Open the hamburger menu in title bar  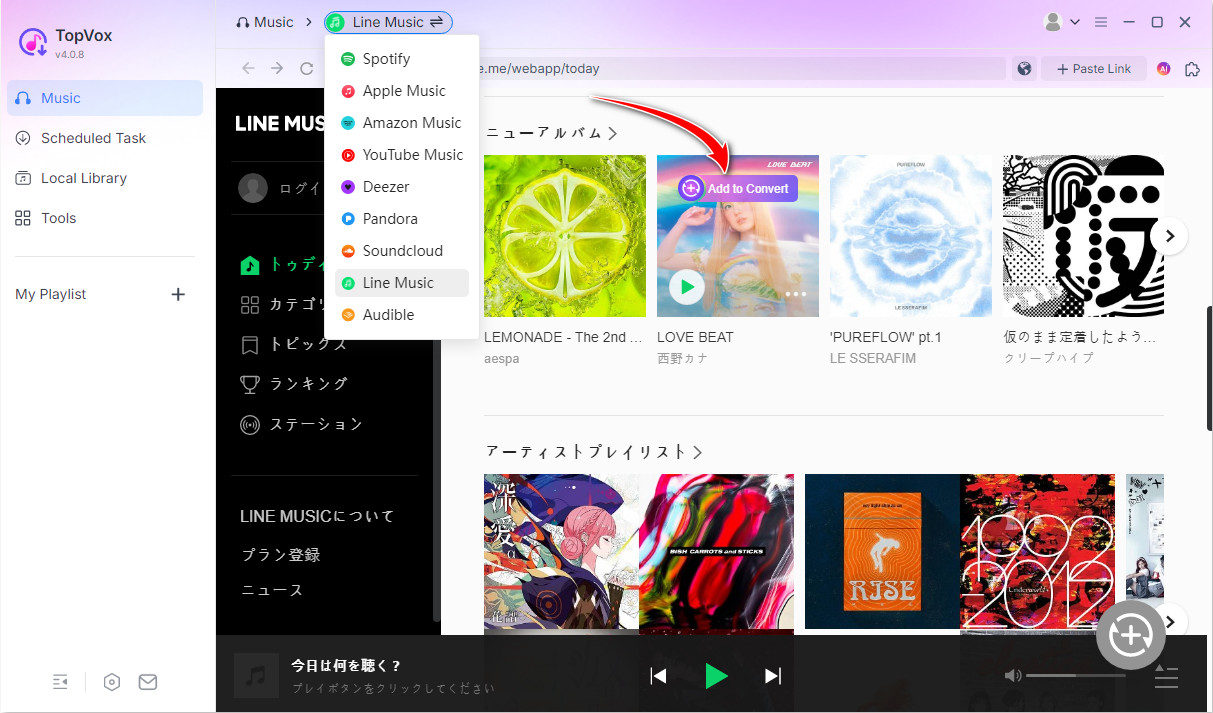1101,22
